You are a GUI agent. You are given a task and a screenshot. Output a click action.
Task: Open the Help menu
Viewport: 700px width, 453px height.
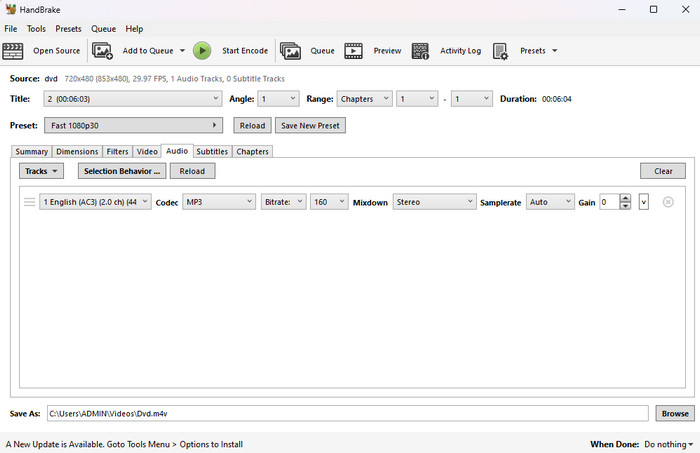134,29
